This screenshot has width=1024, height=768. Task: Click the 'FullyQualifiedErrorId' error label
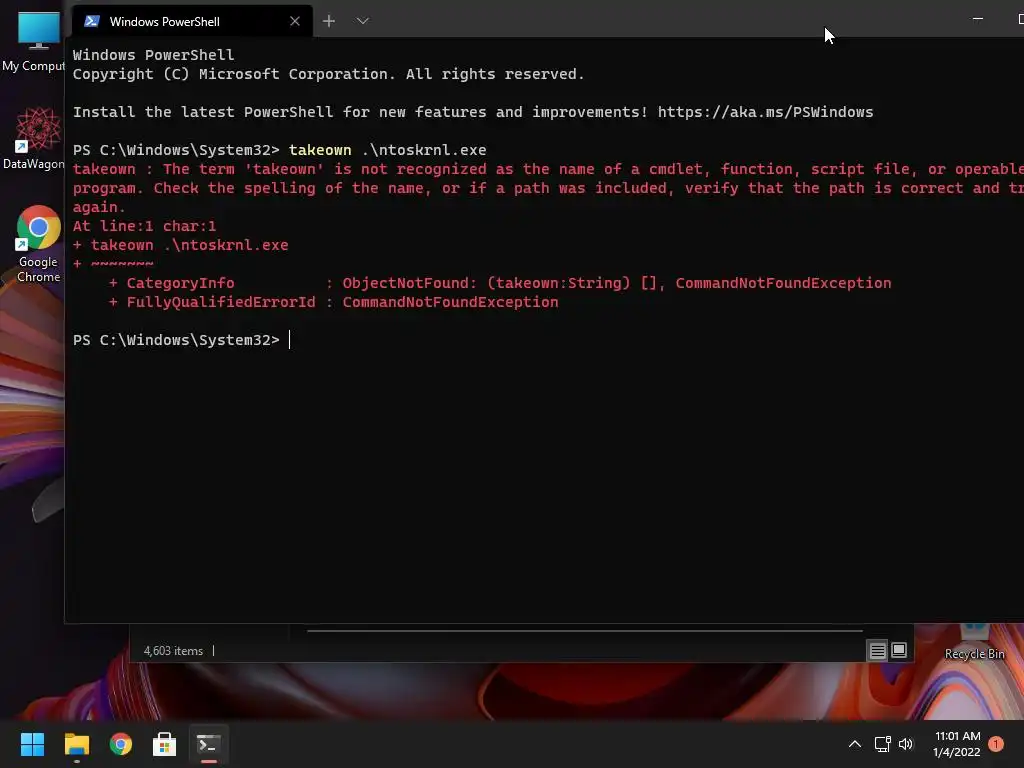[x=221, y=302]
